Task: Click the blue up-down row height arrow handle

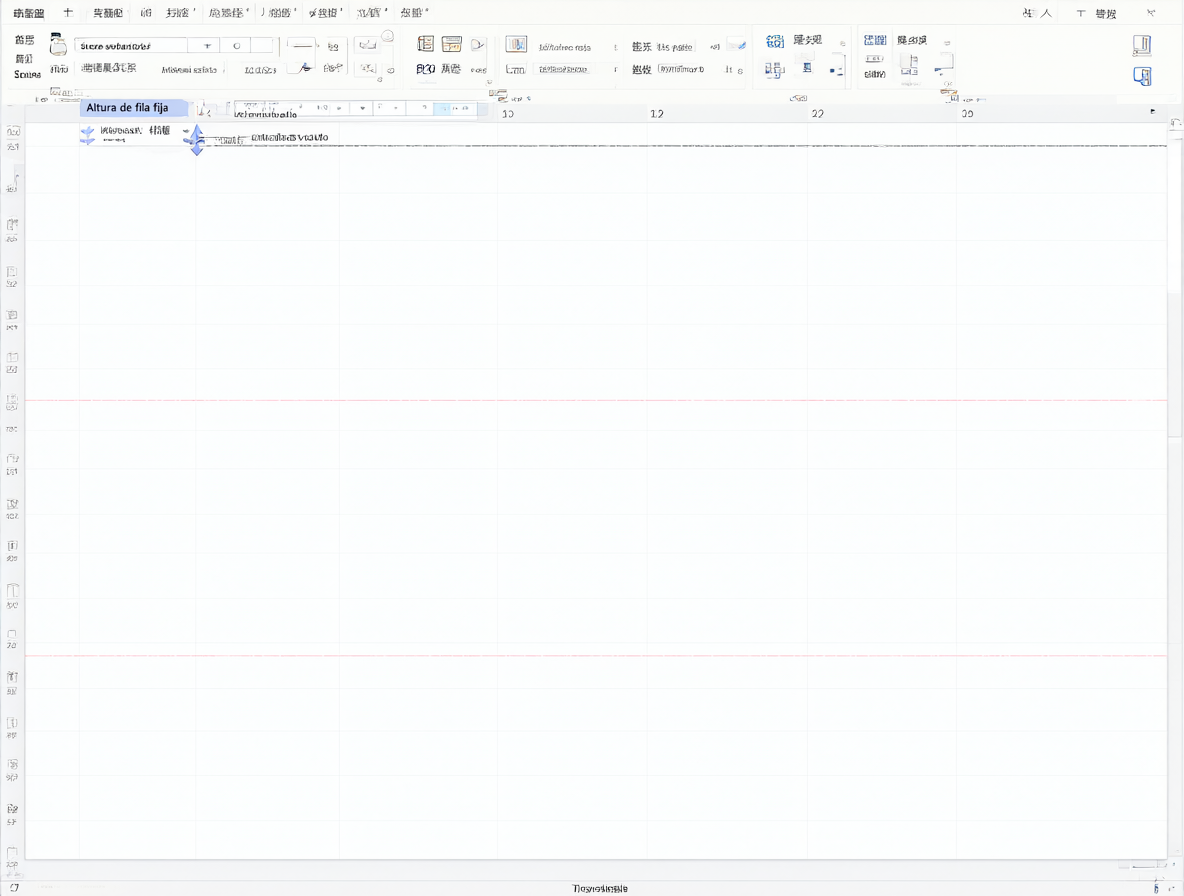Action: coord(197,140)
